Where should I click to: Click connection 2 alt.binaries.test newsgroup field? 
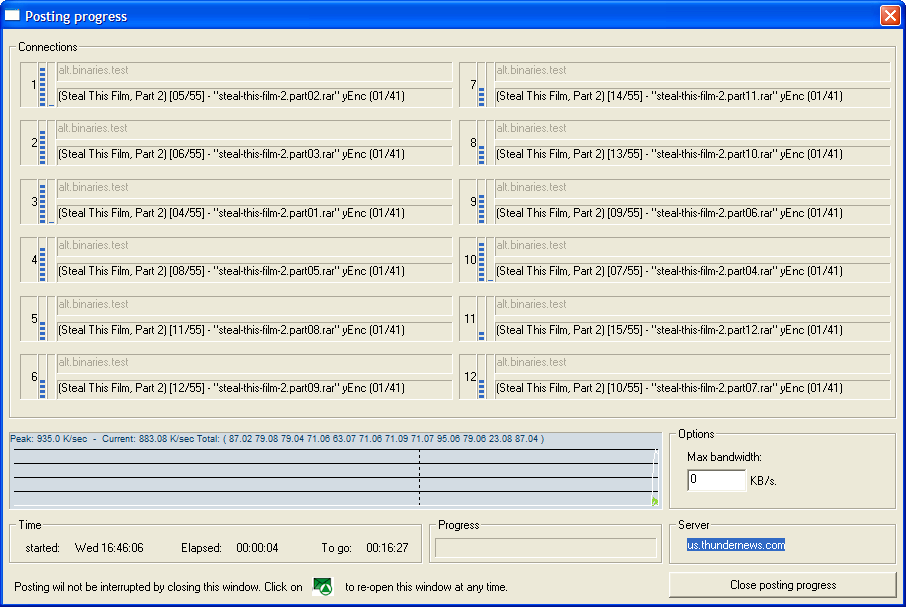tap(254, 129)
